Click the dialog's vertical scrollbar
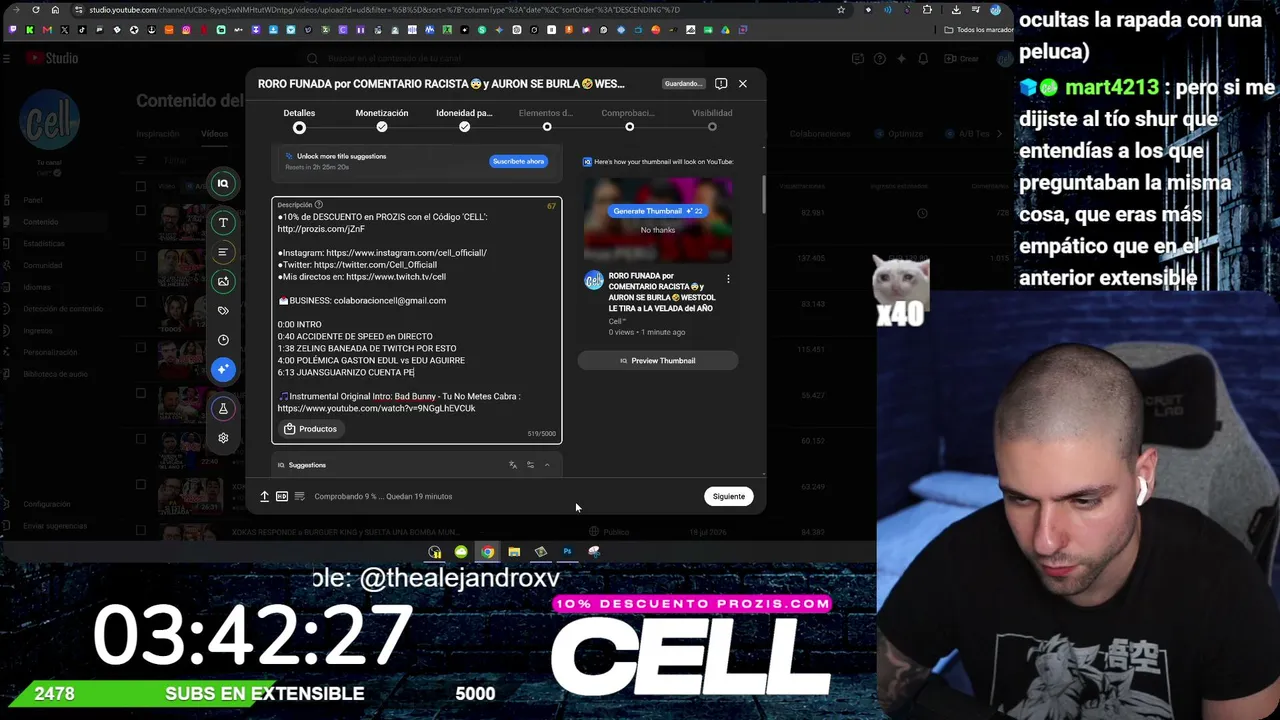Viewport: 1280px width, 720px height. [x=764, y=195]
